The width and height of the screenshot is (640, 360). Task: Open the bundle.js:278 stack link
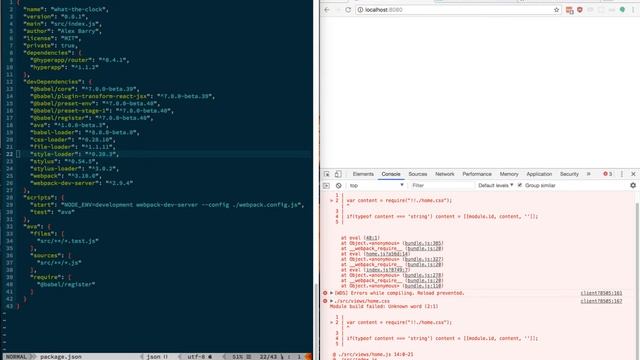coord(424,276)
